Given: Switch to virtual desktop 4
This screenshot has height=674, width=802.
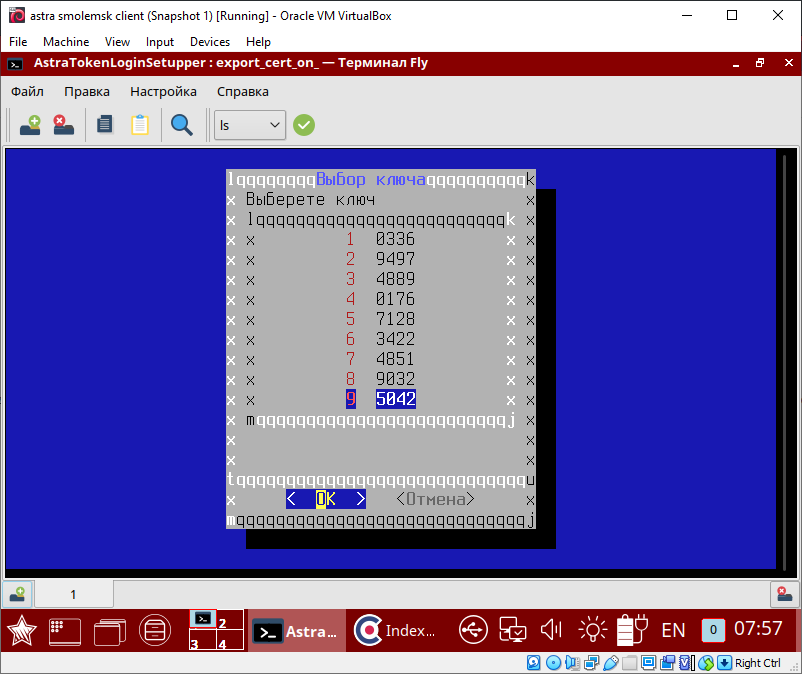Looking at the screenshot, I should 230,640.
